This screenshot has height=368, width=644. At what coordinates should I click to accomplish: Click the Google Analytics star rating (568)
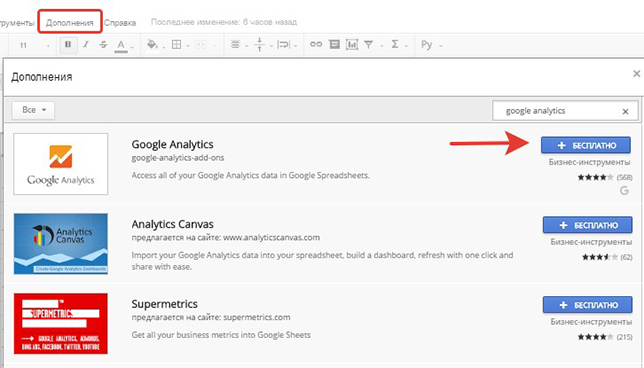click(x=605, y=177)
